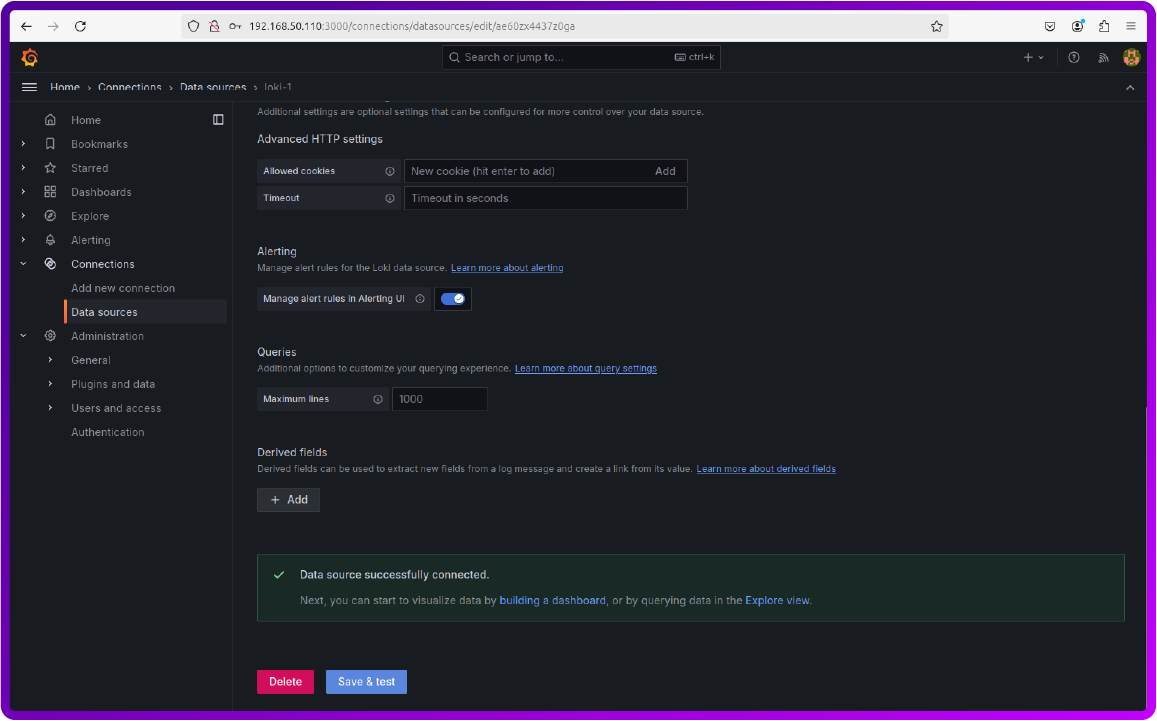The width and height of the screenshot is (1157, 721).
Task: Open the browser extensions puzzle icon
Action: (1104, 27)
